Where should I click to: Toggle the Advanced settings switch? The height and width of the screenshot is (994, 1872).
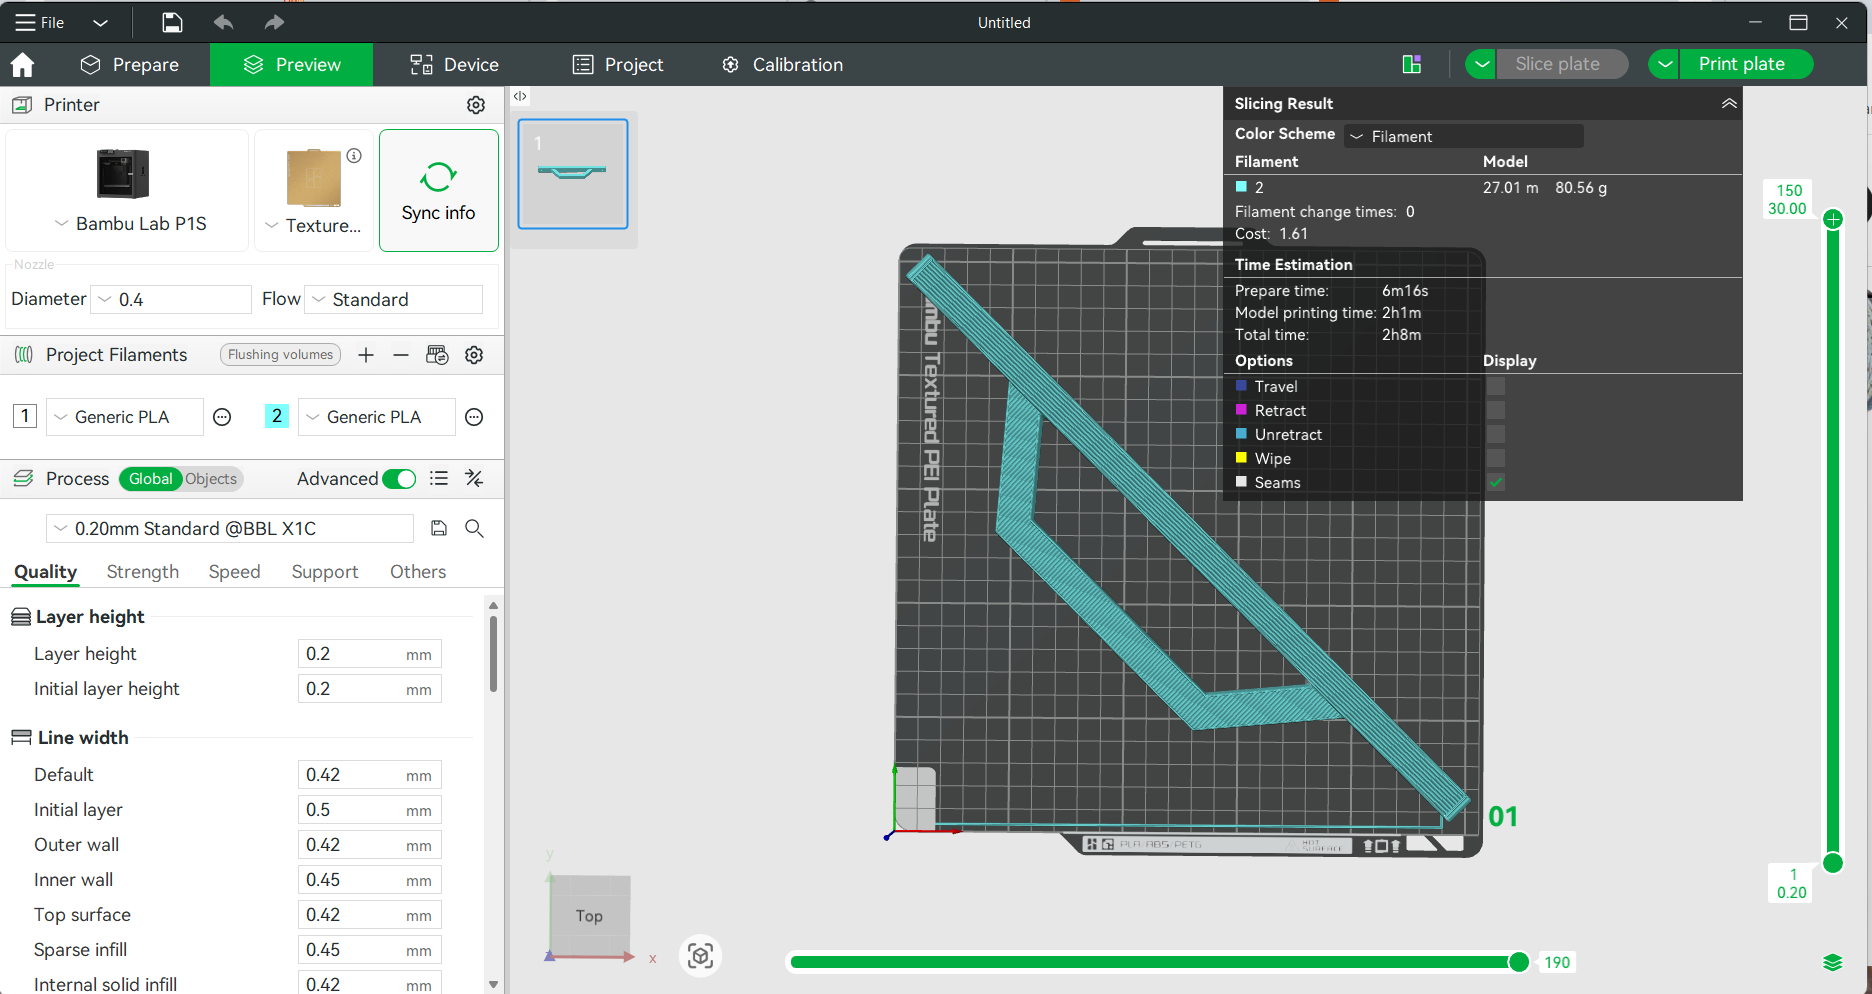pos(399,479)
